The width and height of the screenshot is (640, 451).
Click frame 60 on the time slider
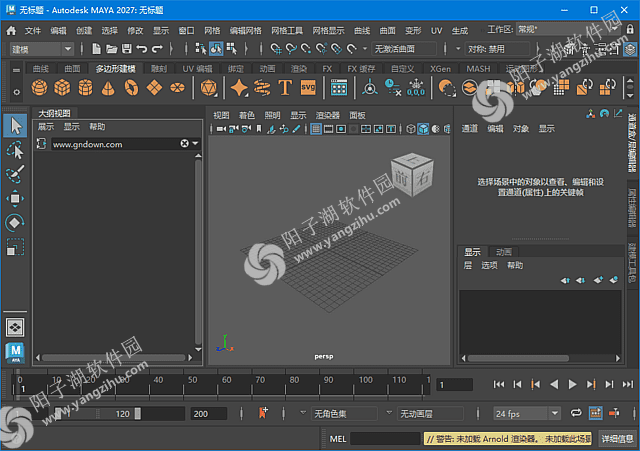pos(218,384)
